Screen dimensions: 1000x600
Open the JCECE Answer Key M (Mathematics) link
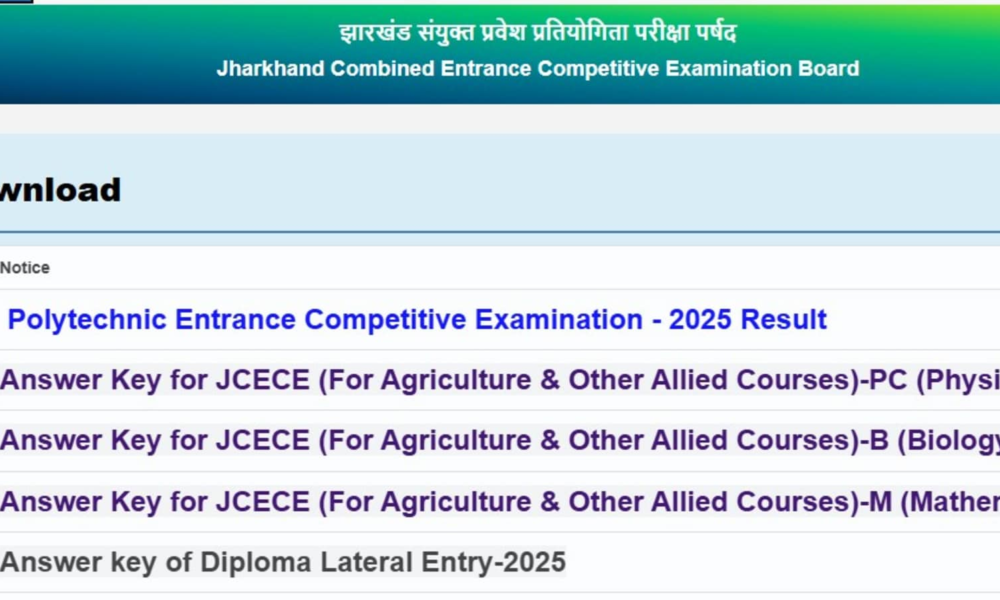coord(500,502)
